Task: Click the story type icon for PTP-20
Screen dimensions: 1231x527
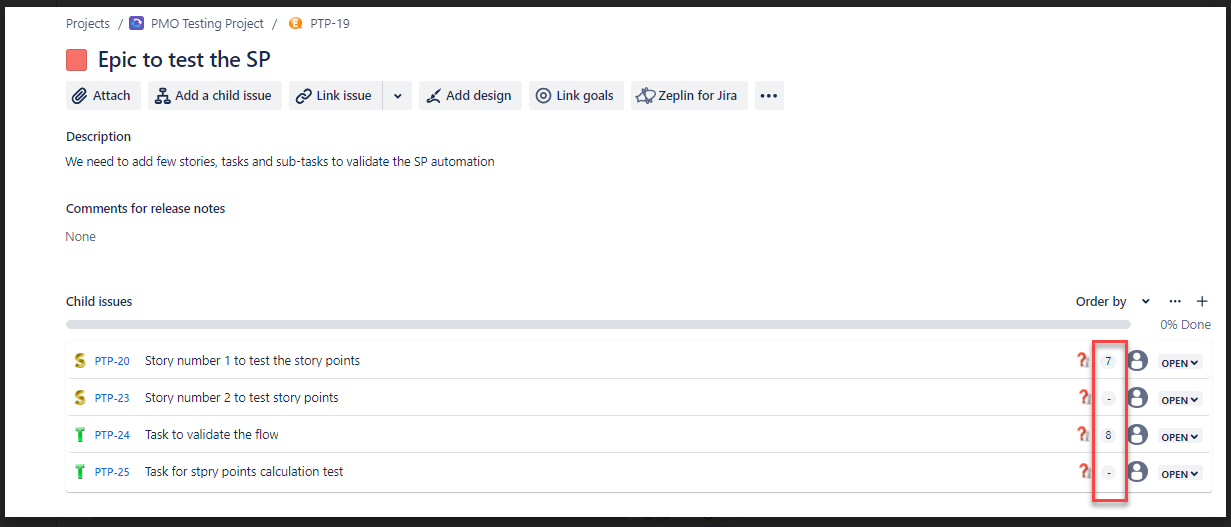Action: pos(80,361)
